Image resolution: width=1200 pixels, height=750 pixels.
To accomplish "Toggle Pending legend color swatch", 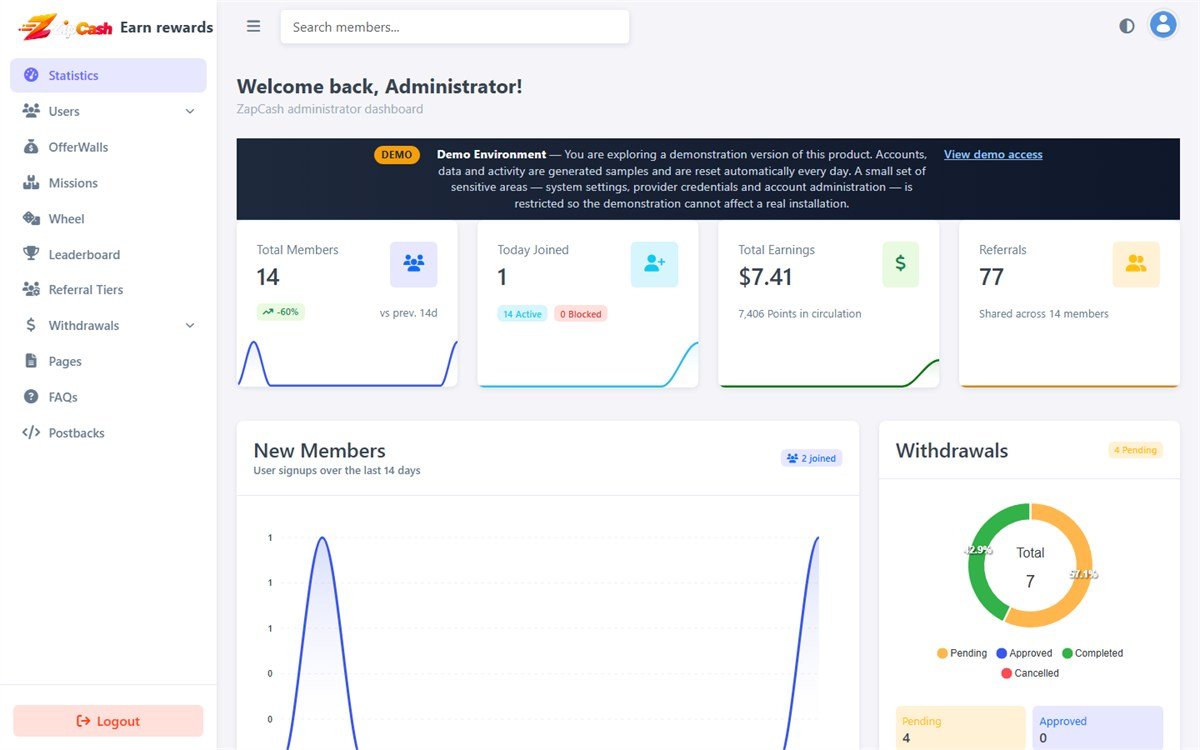I will click(x=942, y=653).
